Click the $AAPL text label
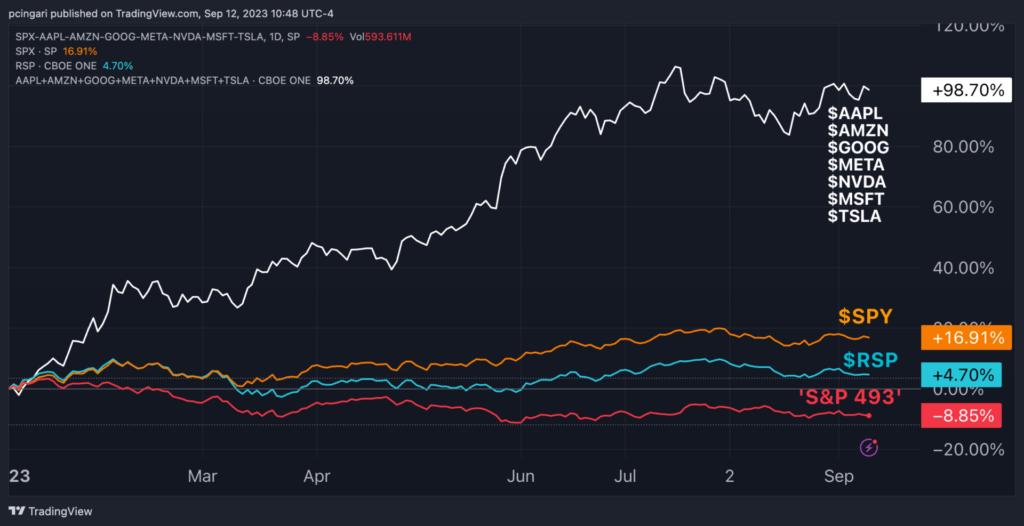This screenshot has width=1024, height=526. [x=855, y=112]
